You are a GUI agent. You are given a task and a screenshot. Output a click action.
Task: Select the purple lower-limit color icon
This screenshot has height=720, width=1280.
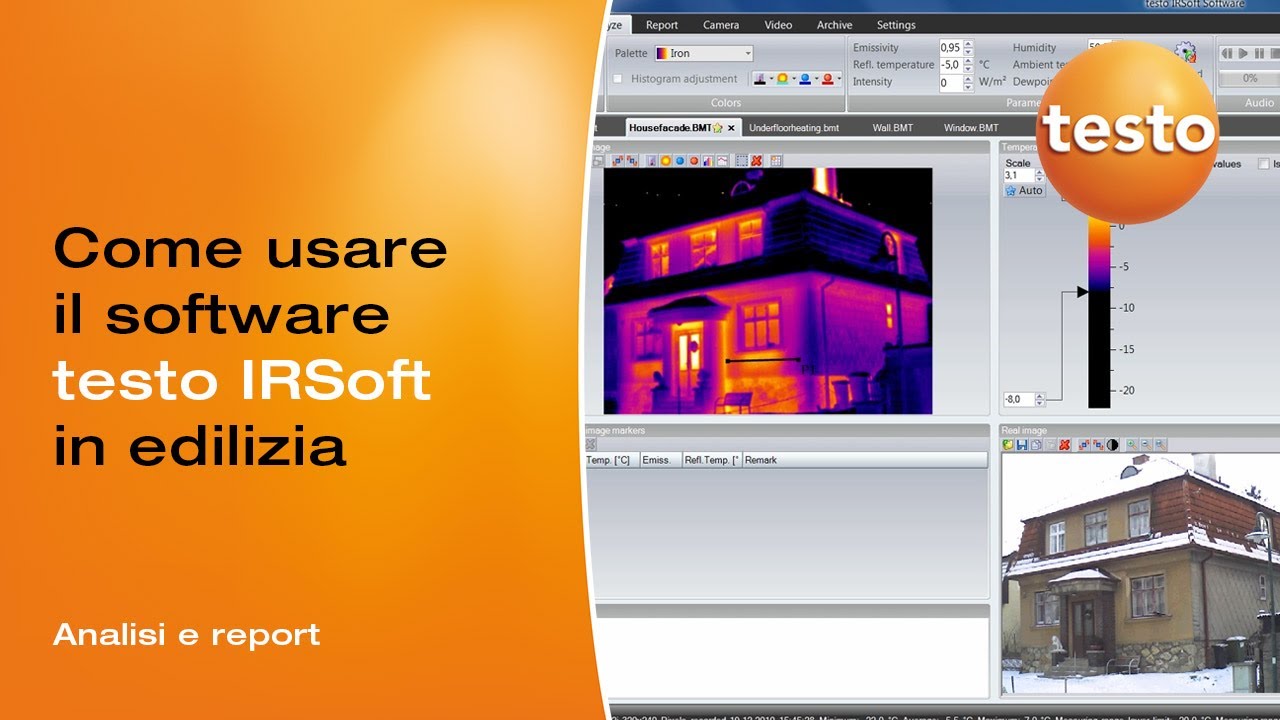coord(760,79)
